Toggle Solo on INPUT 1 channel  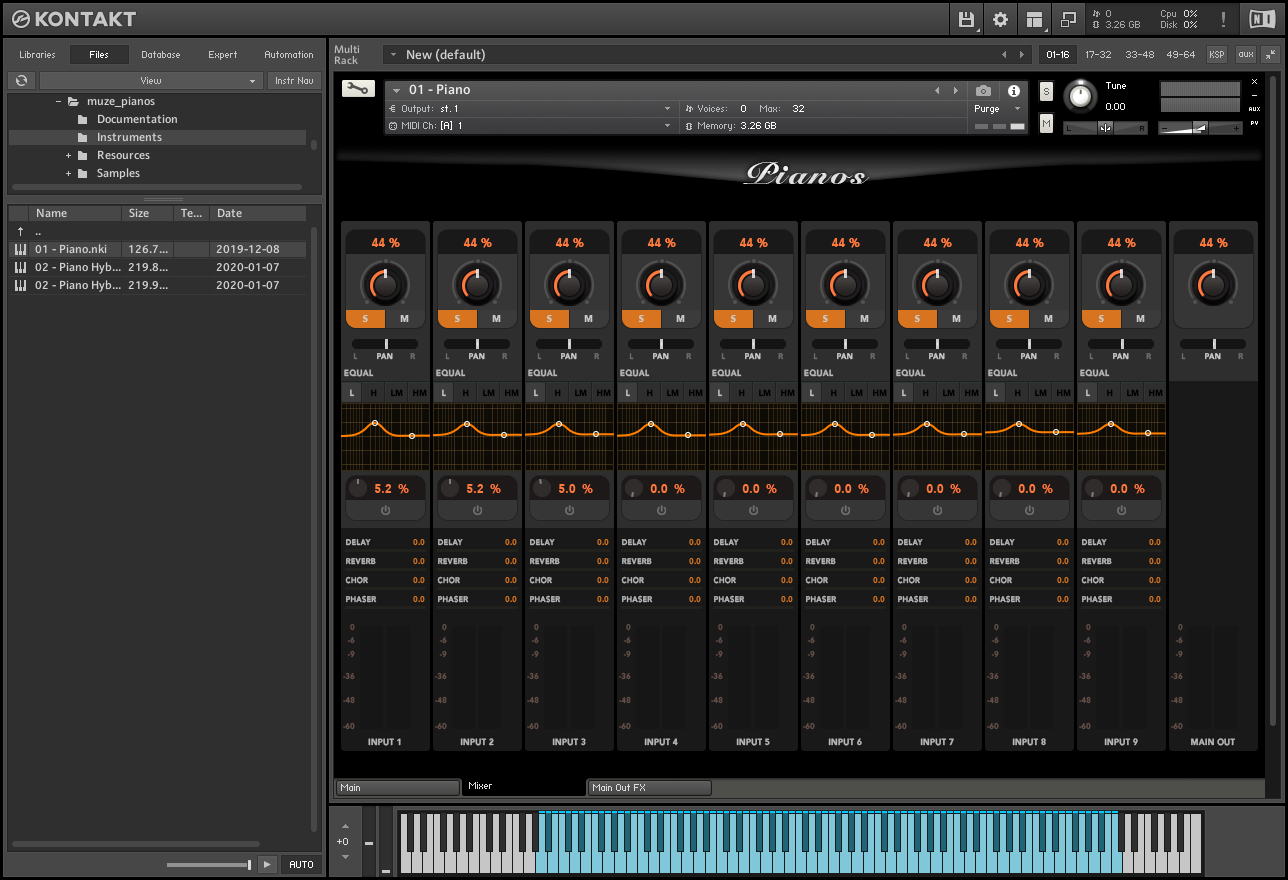(365, 318)
